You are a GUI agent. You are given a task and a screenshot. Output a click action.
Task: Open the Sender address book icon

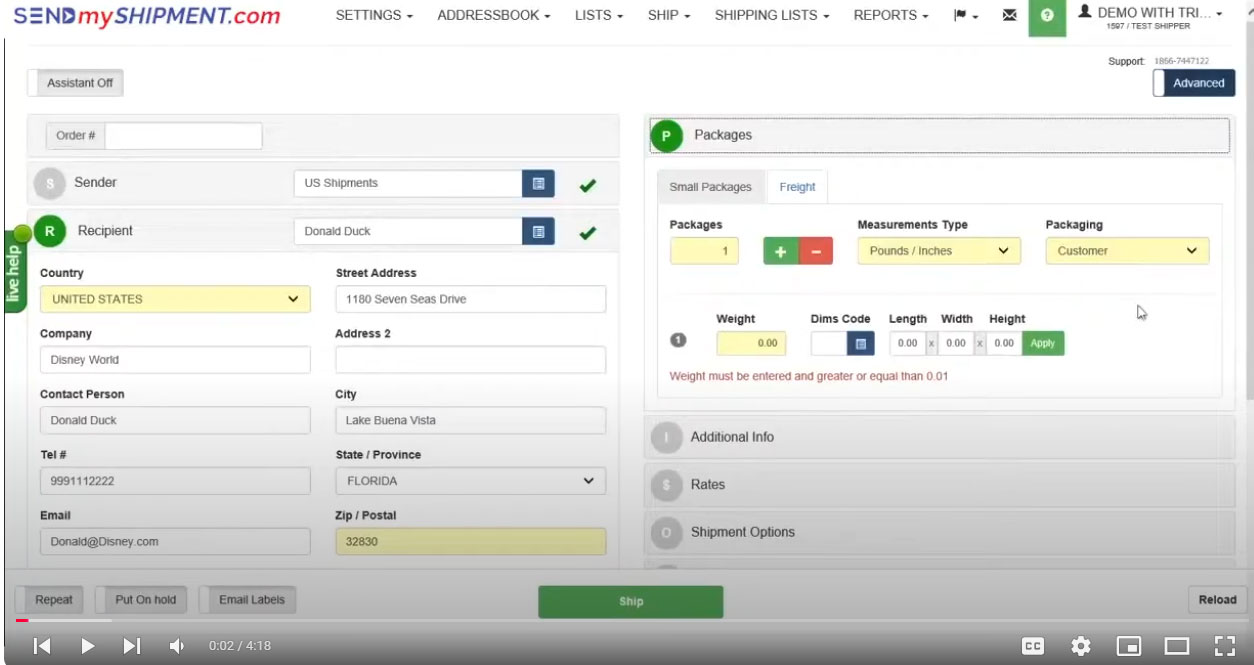(538, 183)
